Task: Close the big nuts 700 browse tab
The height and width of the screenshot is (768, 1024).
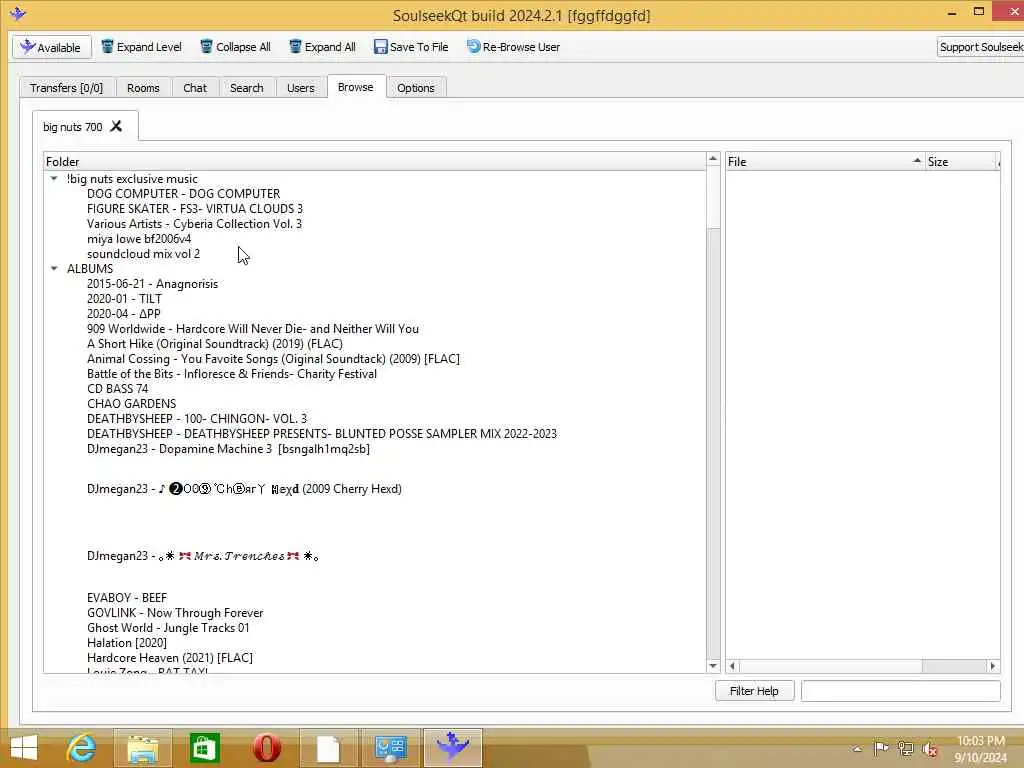Action: pyautogui.click(x=116, y=126)
